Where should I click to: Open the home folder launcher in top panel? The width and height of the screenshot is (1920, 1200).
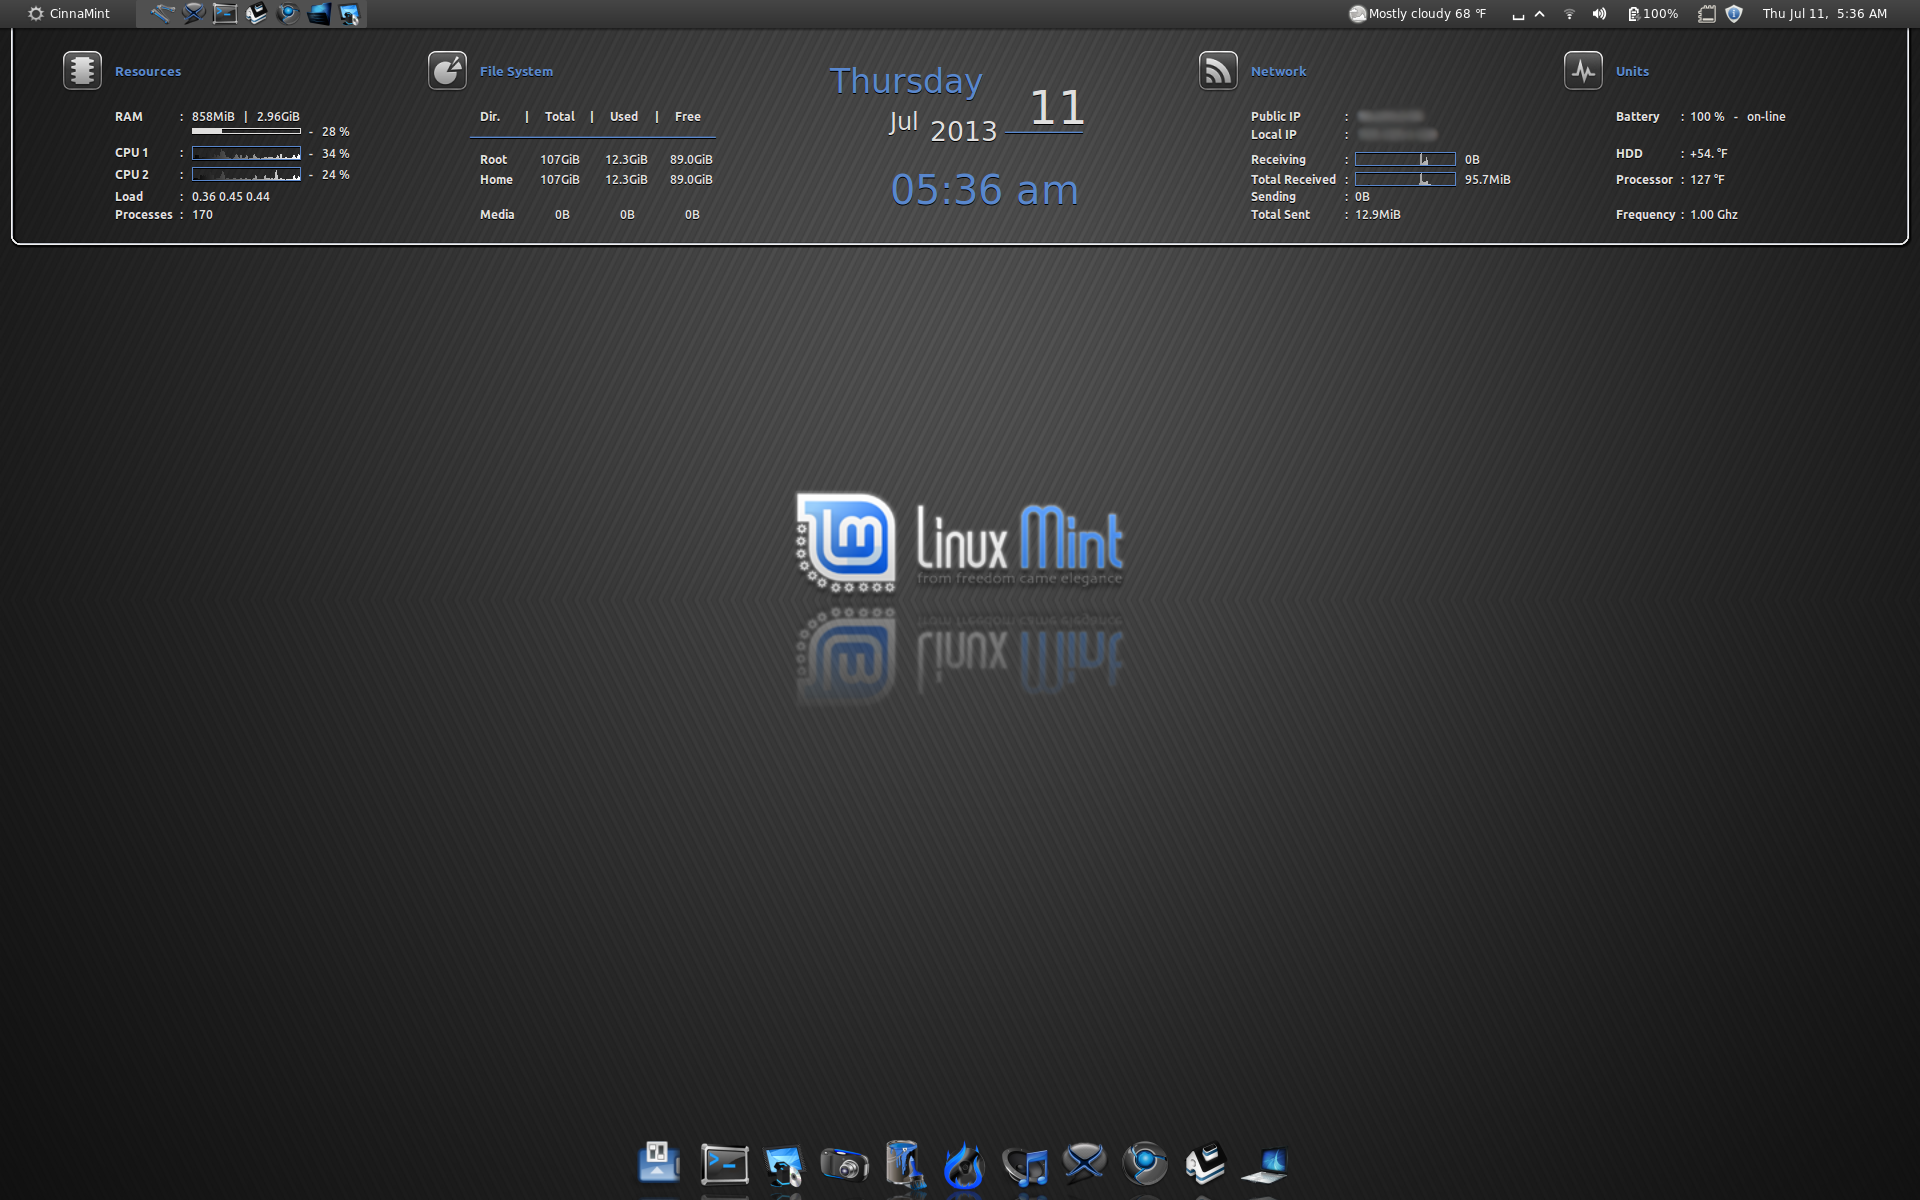tap(256, 14)
